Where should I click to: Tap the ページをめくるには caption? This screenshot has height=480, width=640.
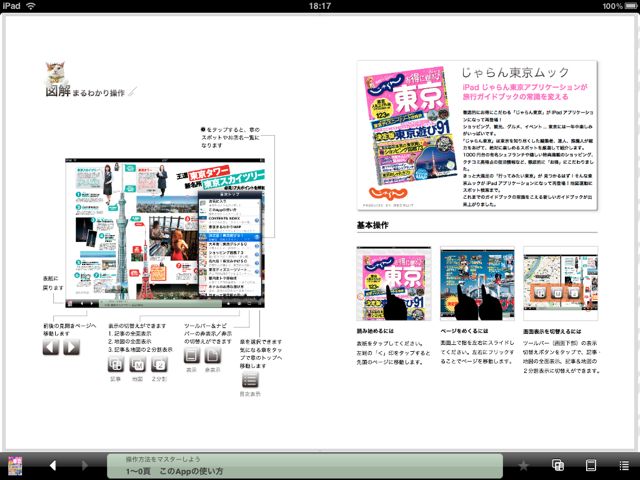464,331
